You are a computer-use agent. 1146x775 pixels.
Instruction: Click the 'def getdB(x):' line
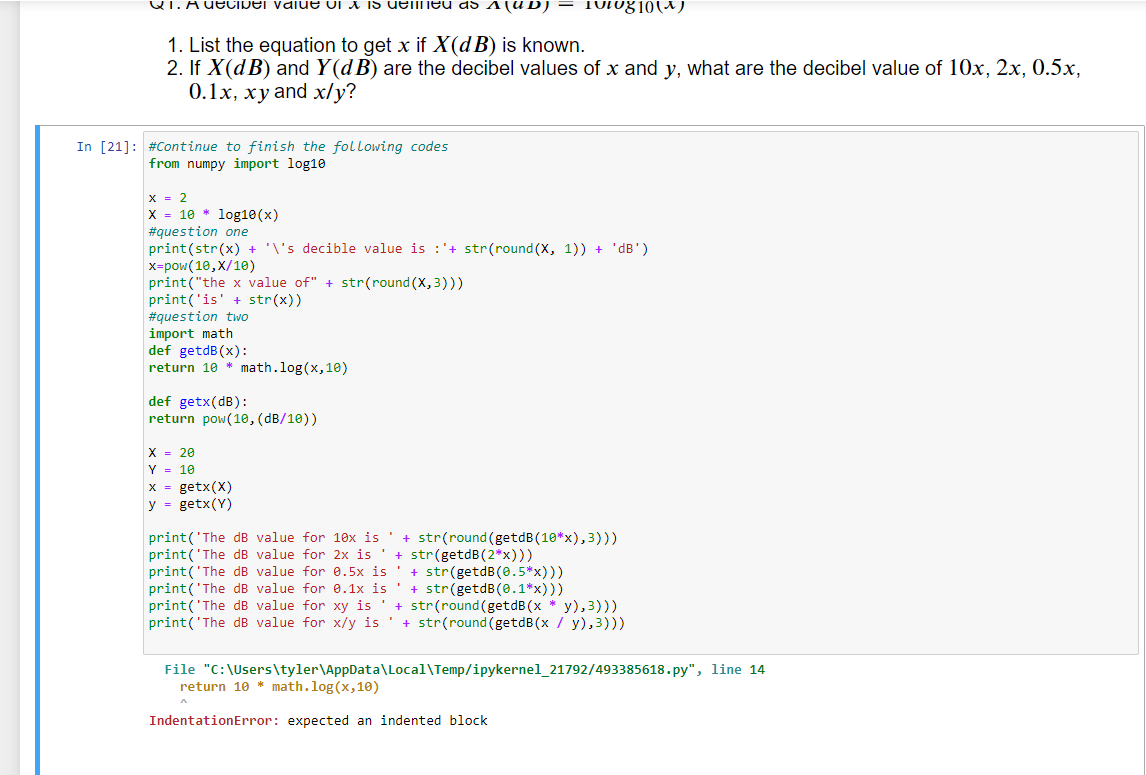click(198, 350)
